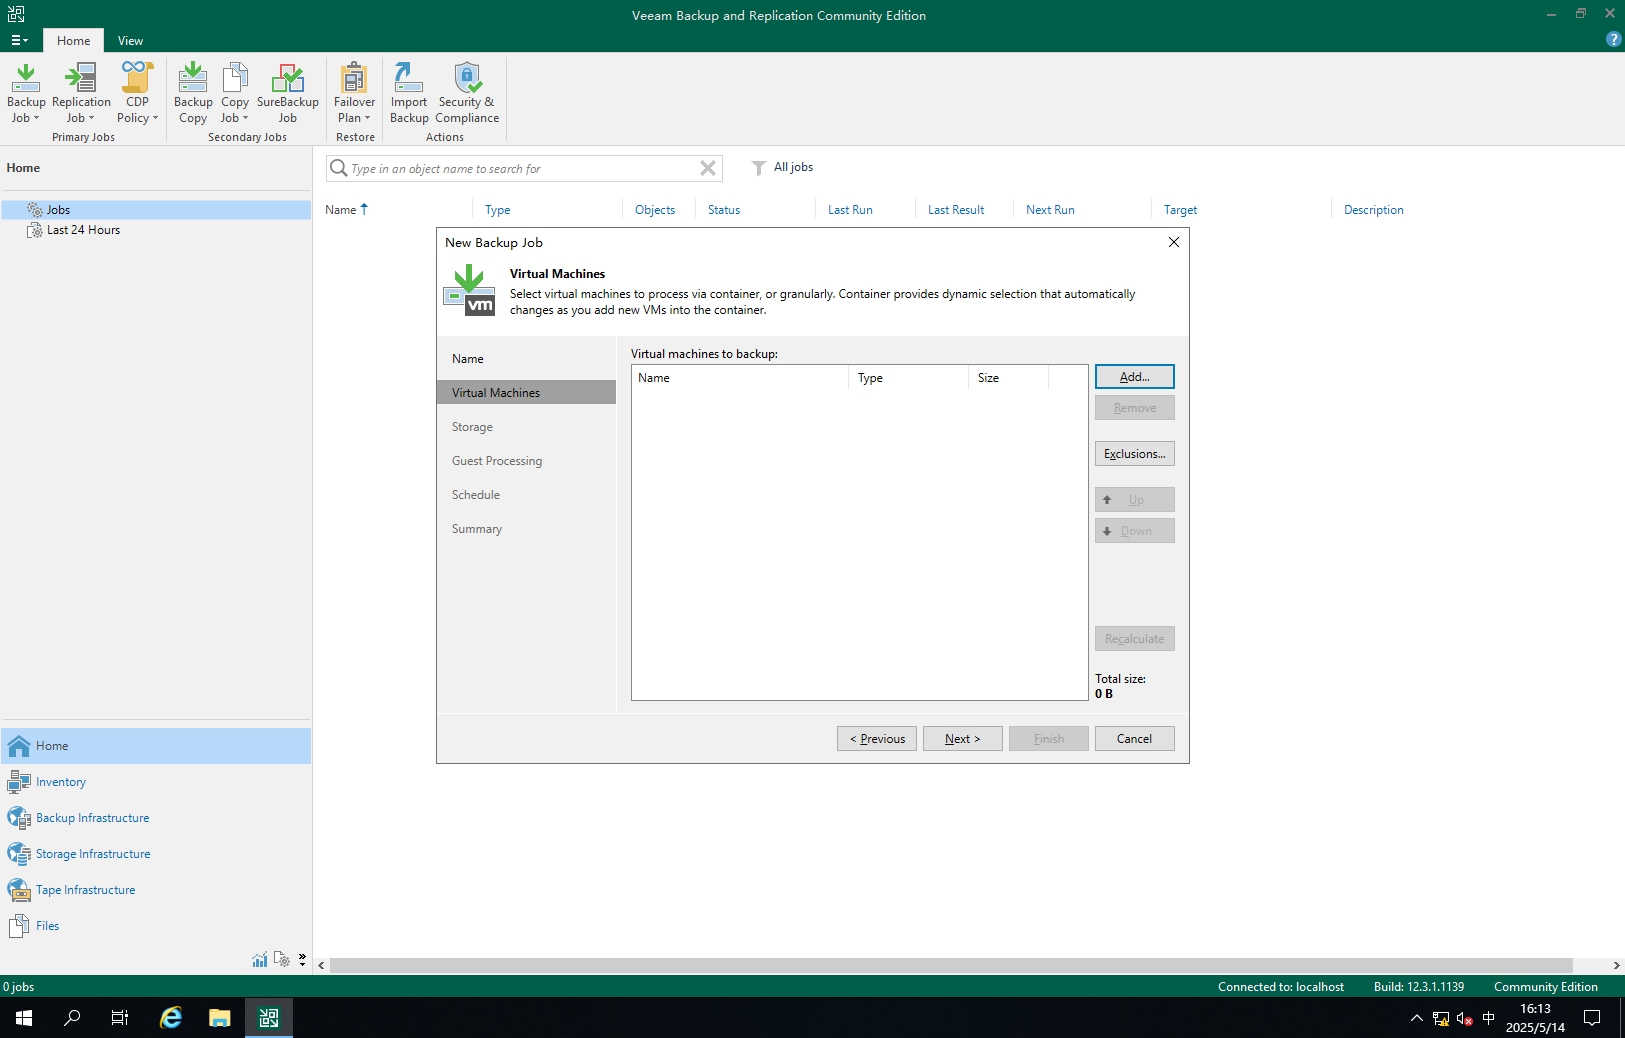
Task: Click the All jobs filter
Action: (x=792, y=168)
